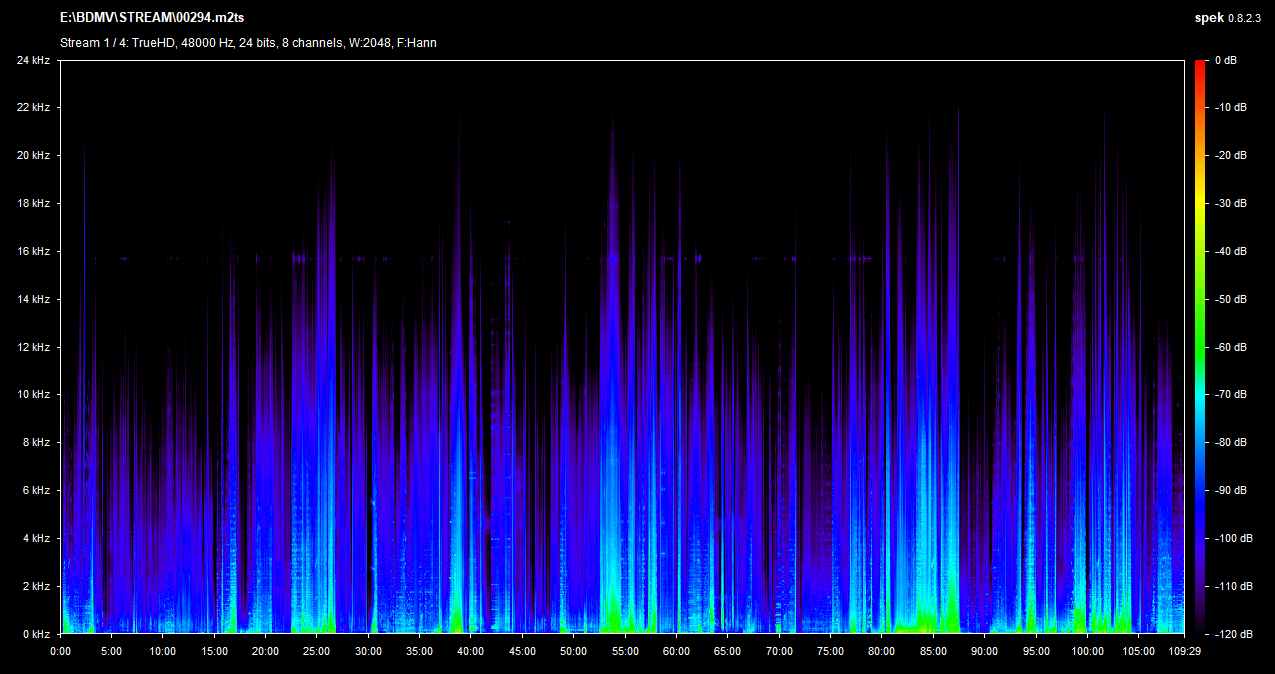Screen dimensions: 1275x674
Task: Select the 85:00 time axis marker
Action: pos(933,651)
